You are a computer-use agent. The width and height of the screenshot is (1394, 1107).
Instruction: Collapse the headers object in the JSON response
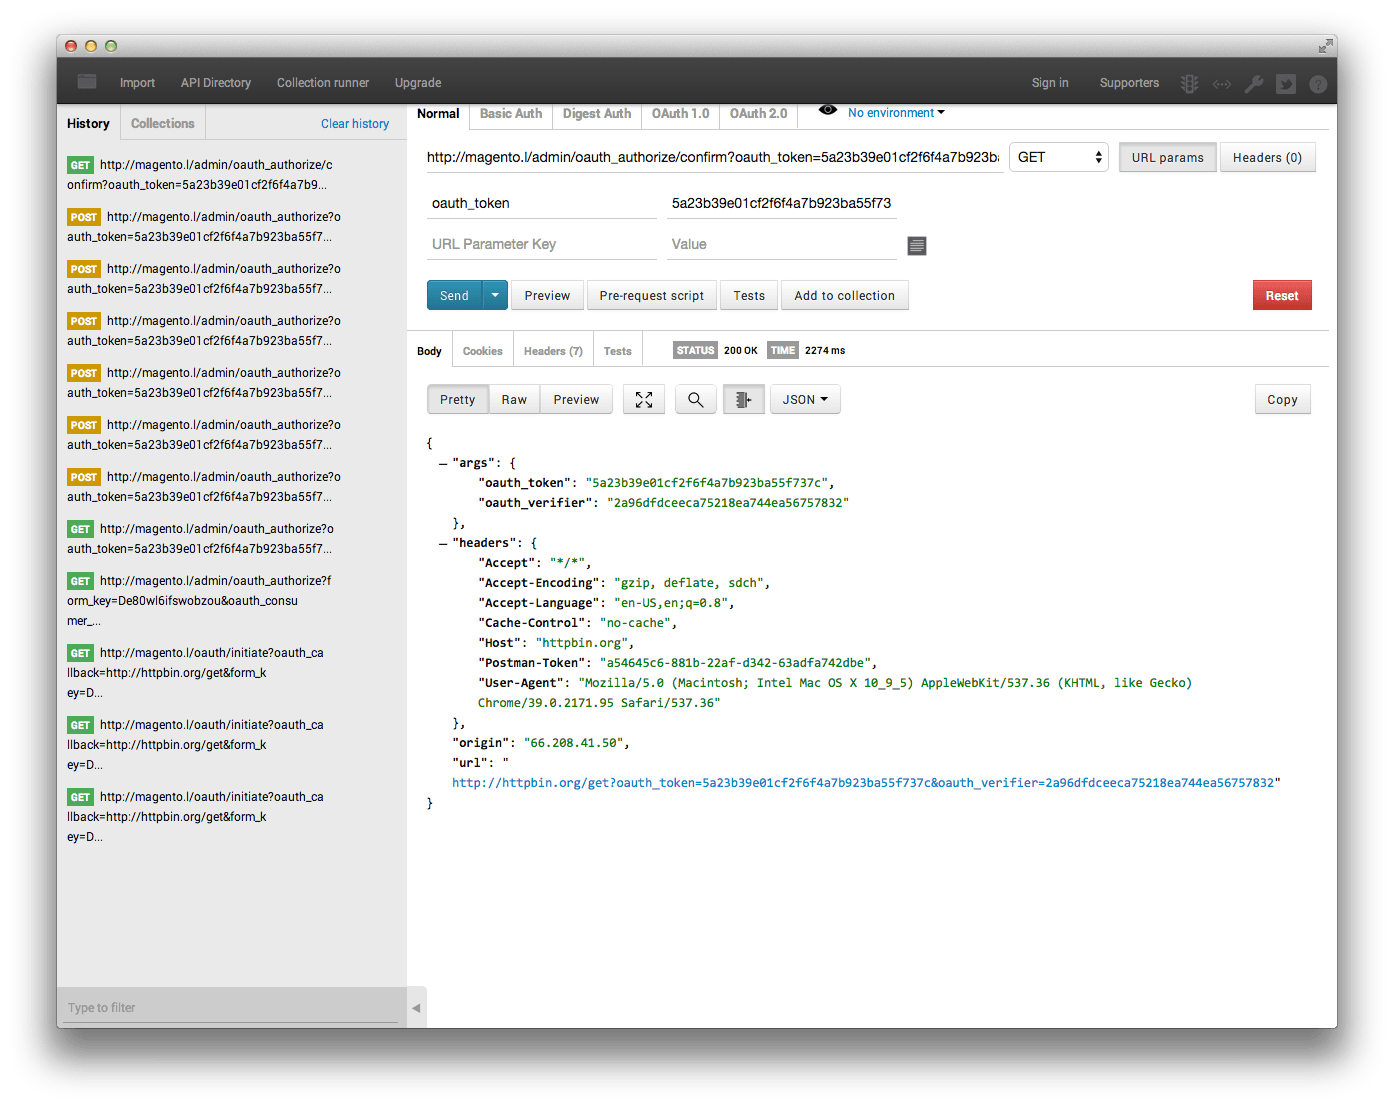tap(442, 542)
